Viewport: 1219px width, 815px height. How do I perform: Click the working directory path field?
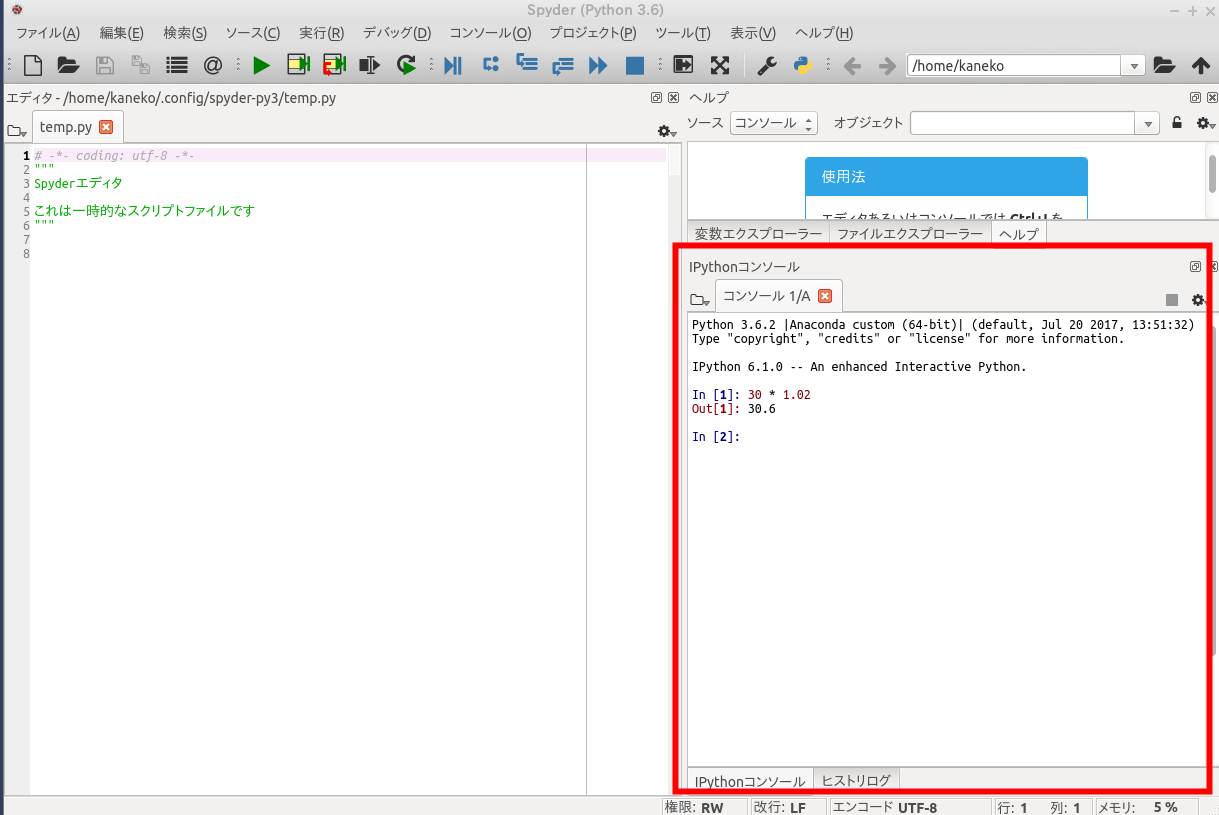click(x=1014, y=66)
